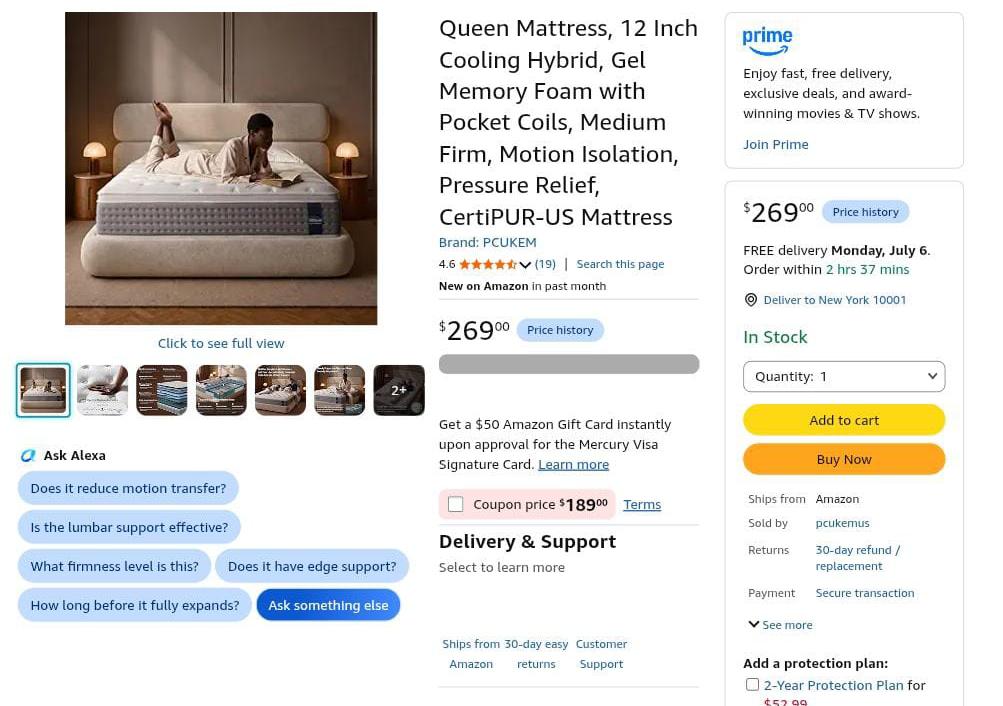Click the orange star rating icons
This screenshot has height=706, width=1003.
pos(488,264)
